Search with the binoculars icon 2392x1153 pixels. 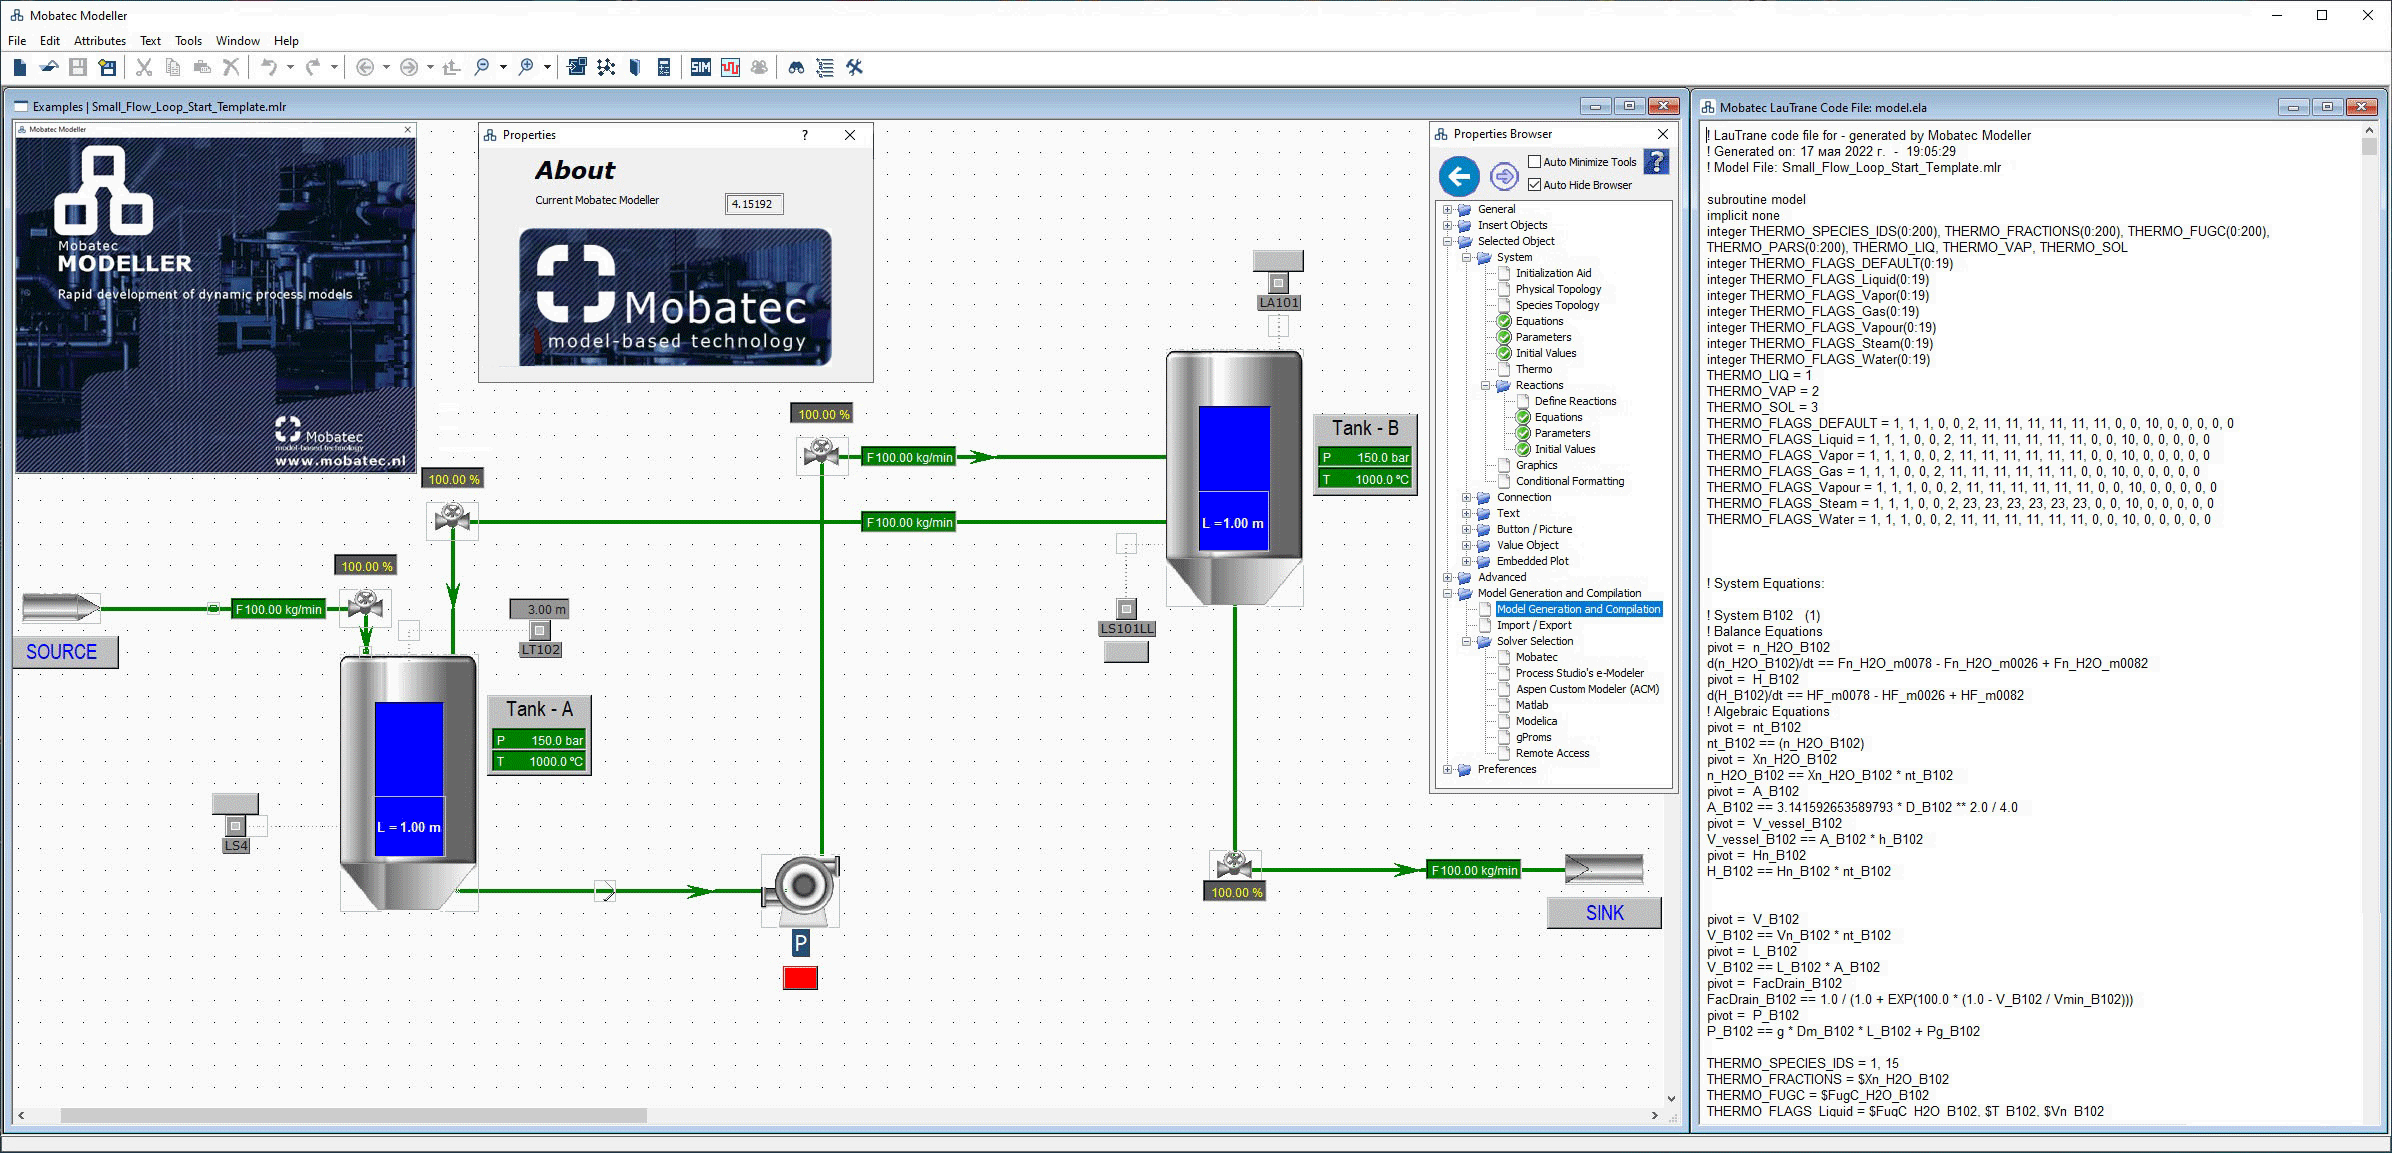tap(796, 67)
